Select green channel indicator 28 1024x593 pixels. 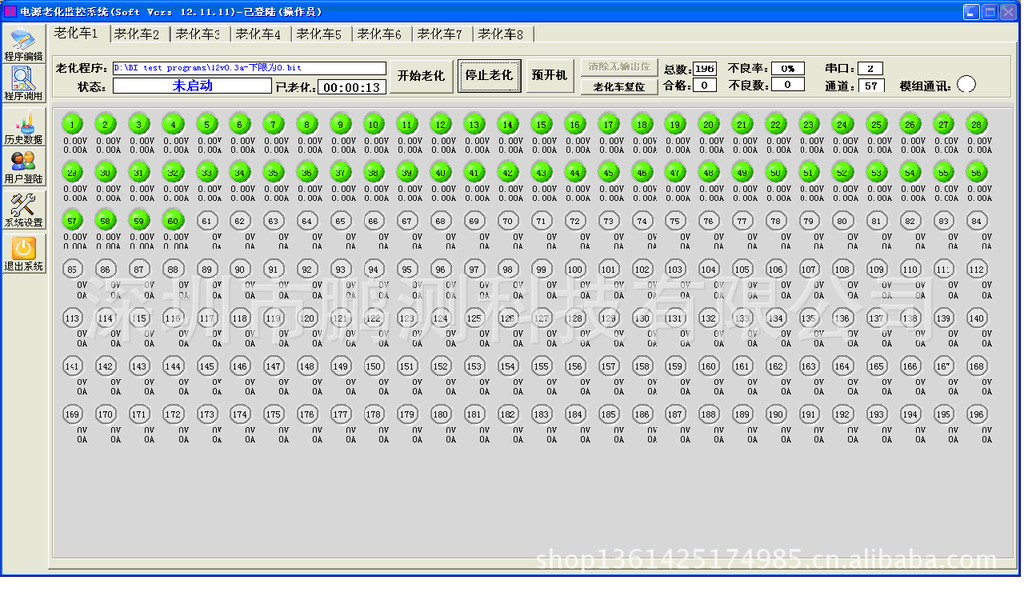[x=976, y=124]
